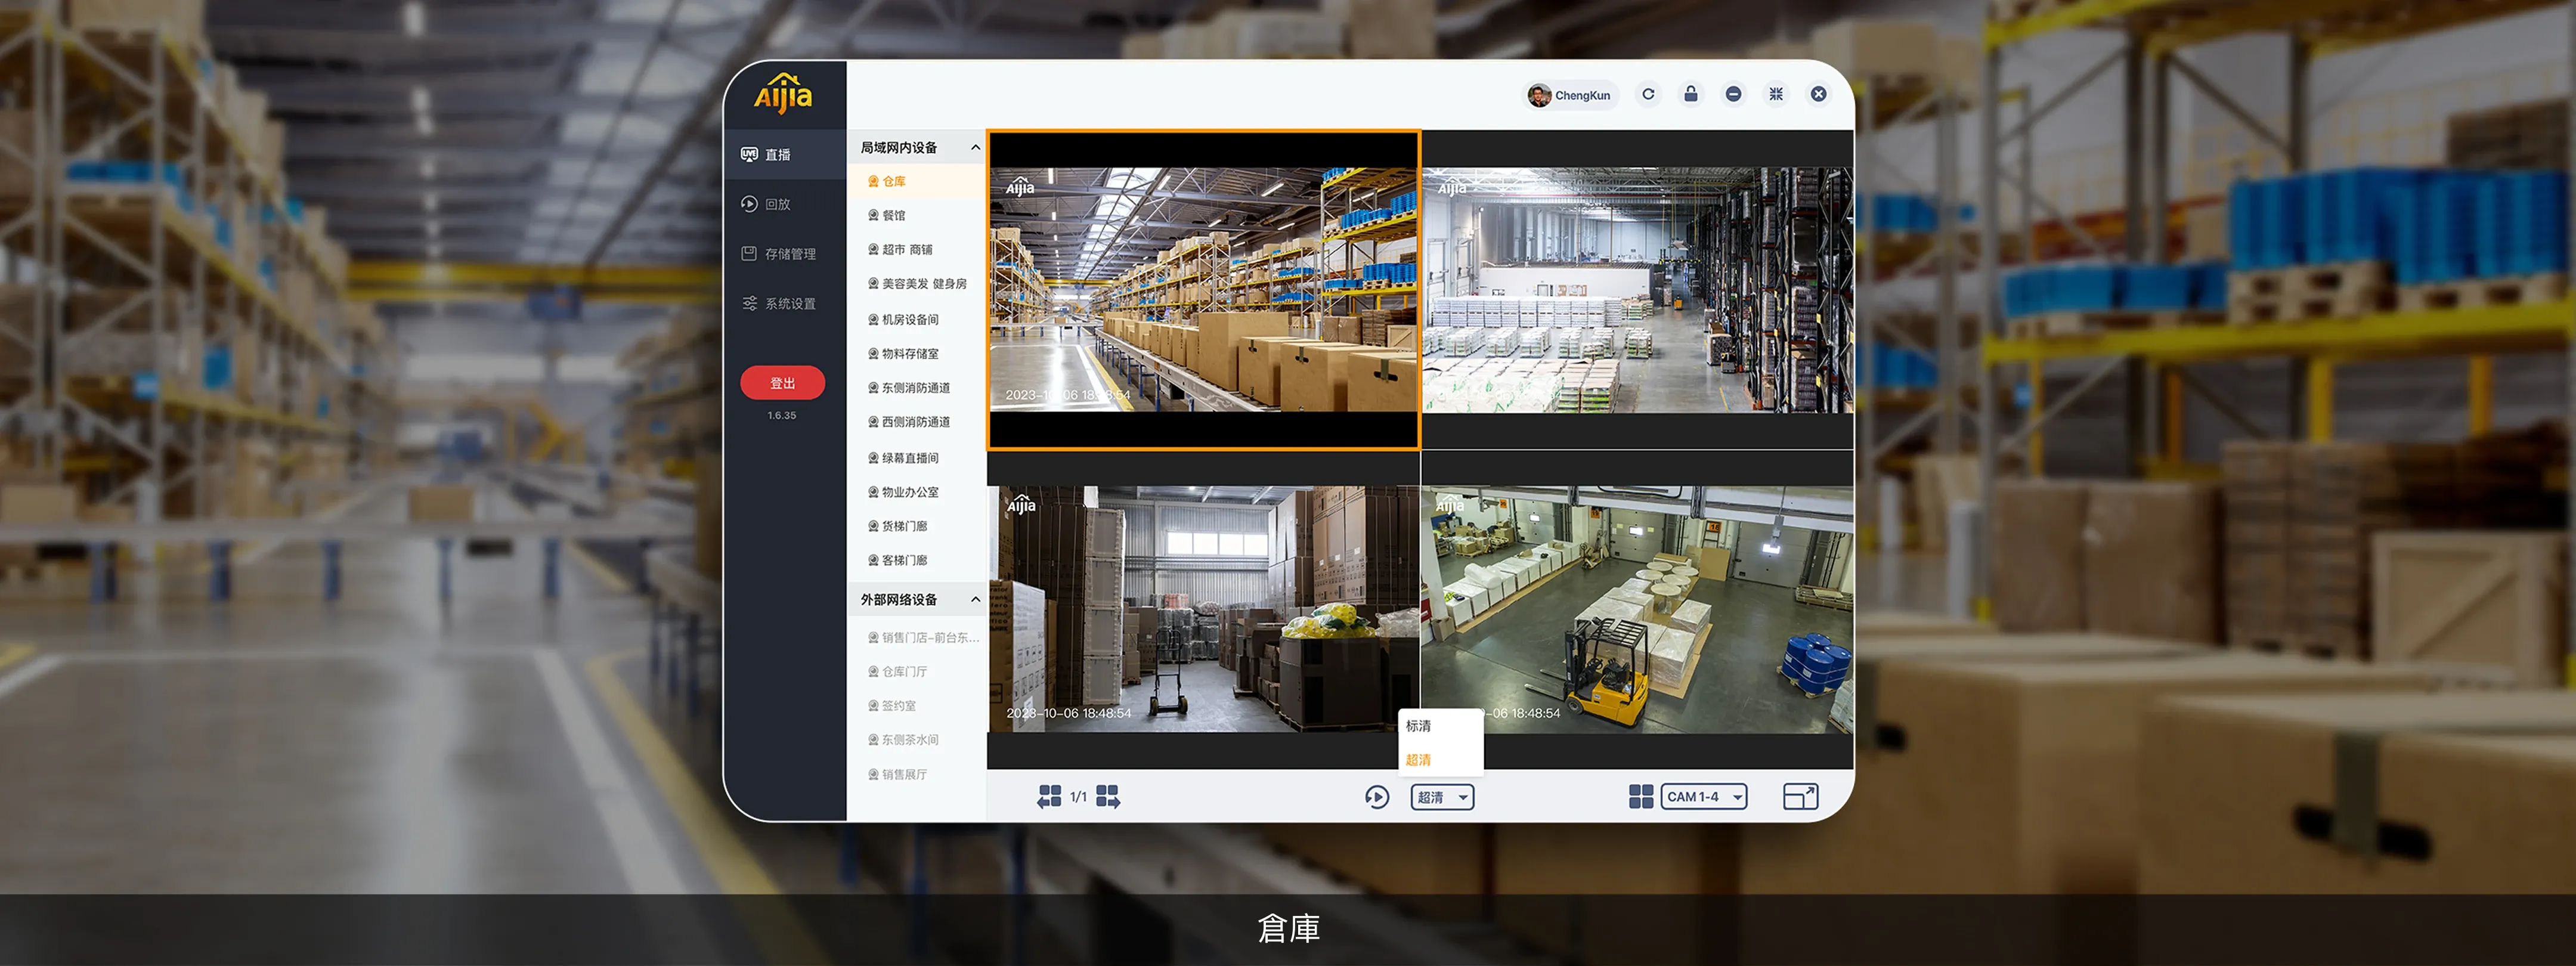Collapse the 外部网络设备 section
The height and width of the screenshot is (966, 2576).
(x=975, y=599)
